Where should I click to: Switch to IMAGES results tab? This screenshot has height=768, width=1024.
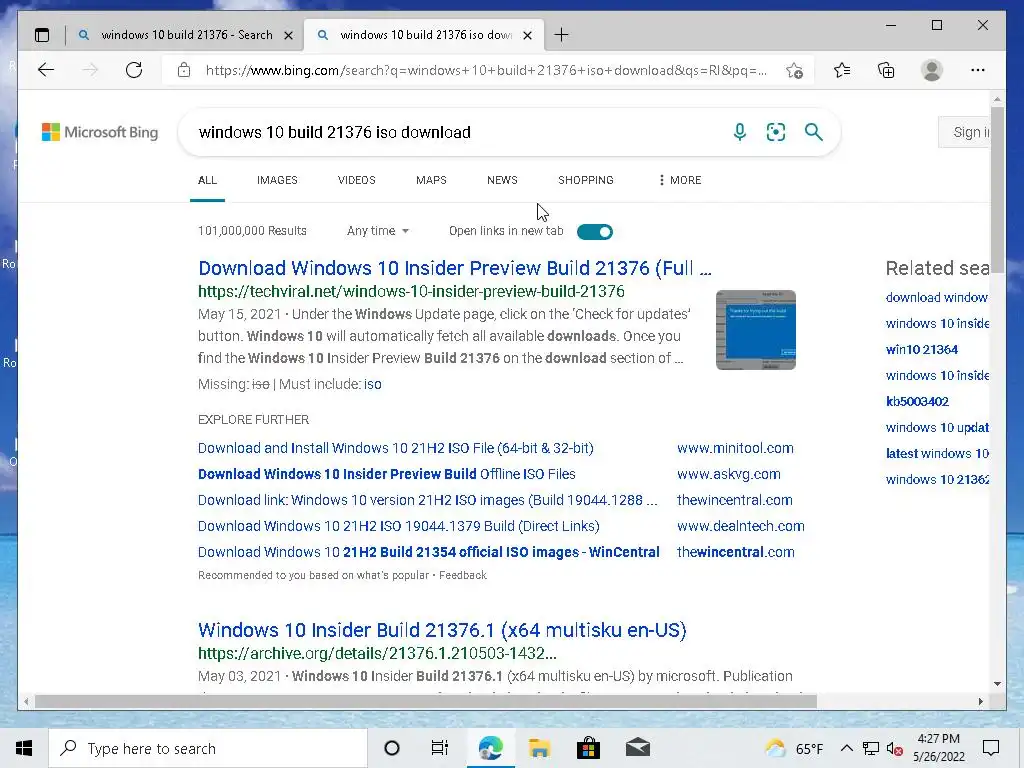(x=277, y=180)
